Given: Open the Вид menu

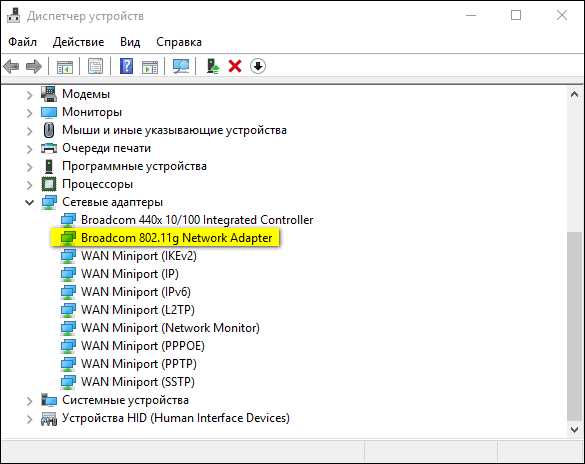Looking at the screenshot, I should point(130,42).
